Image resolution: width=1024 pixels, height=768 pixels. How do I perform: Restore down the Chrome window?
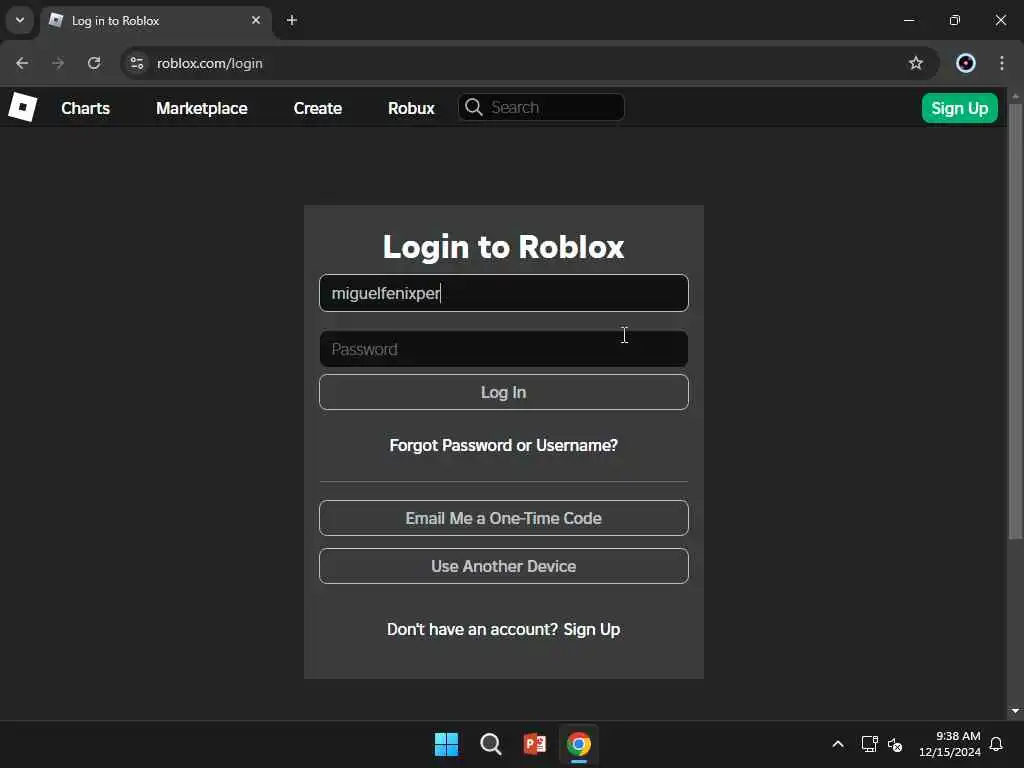click(x=955, y=20)
